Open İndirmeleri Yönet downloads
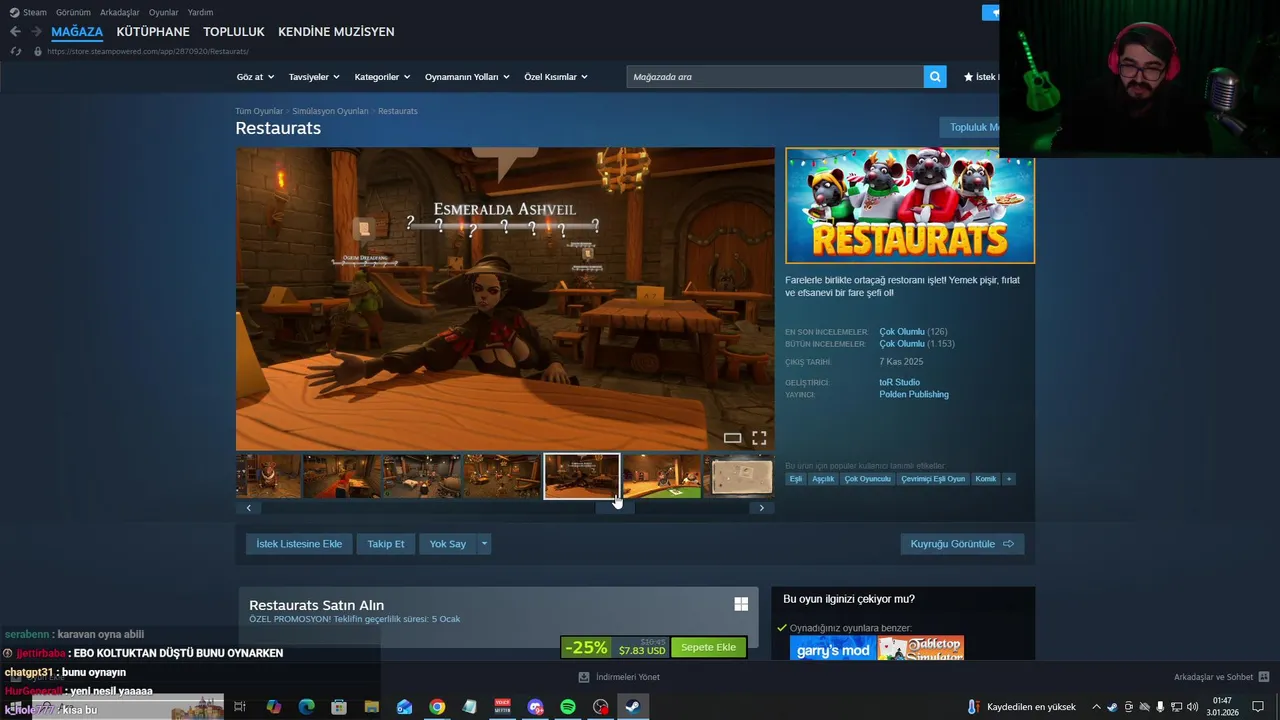The width and height of the screenshot is (1280, 720). click(x=619, y=677)
